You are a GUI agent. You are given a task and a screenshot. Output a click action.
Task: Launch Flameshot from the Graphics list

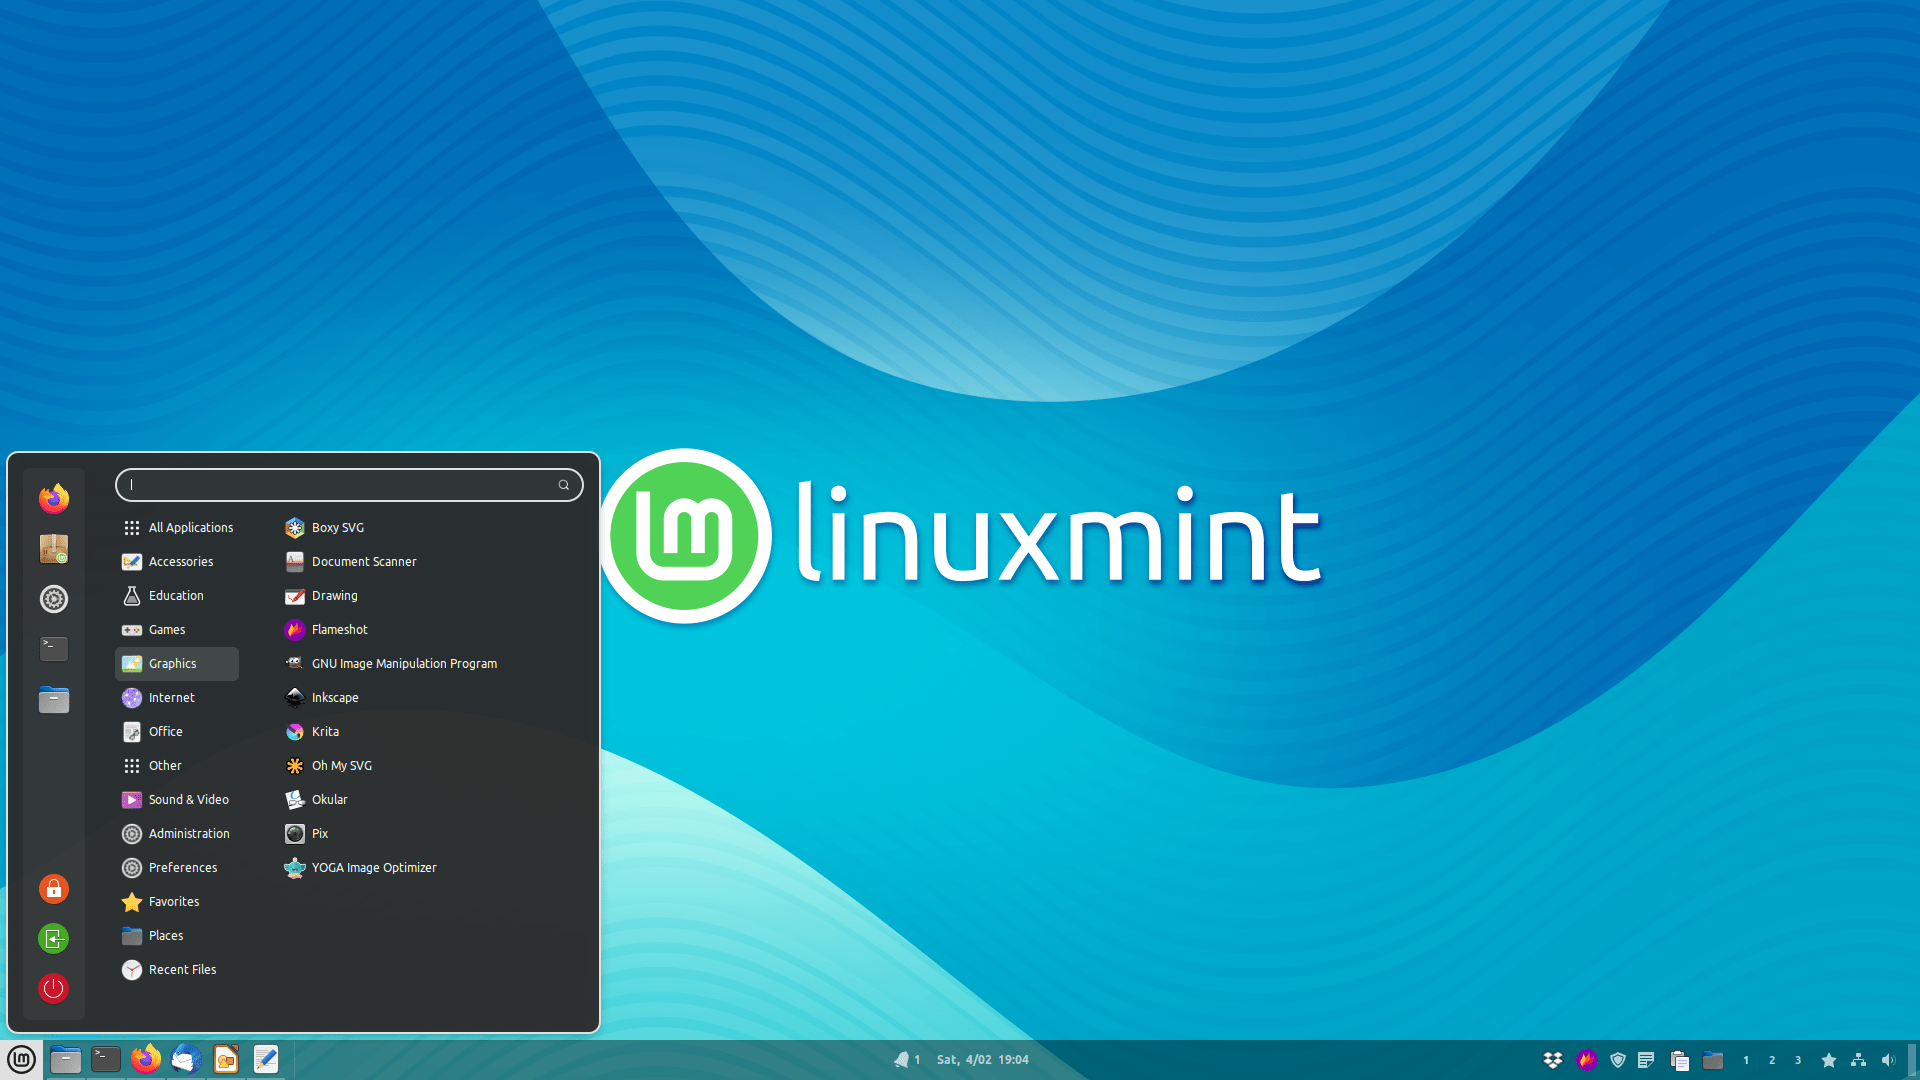point(339,630)
